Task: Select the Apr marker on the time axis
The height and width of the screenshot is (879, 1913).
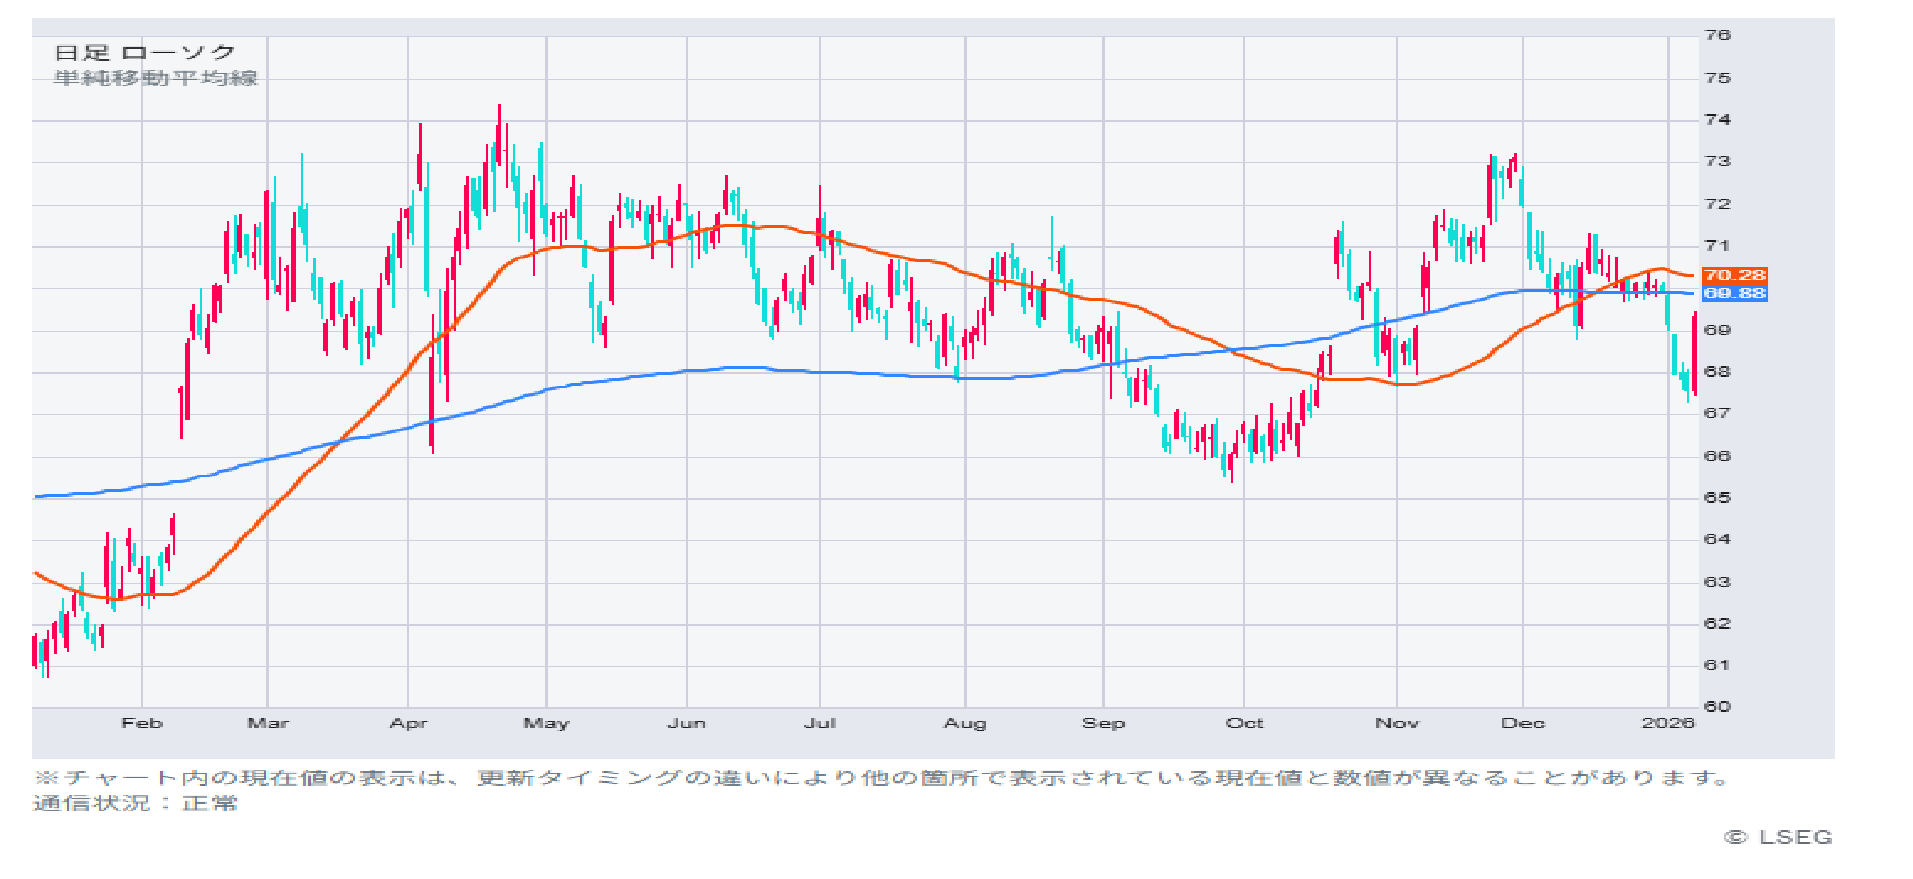Action: (408, 723)
